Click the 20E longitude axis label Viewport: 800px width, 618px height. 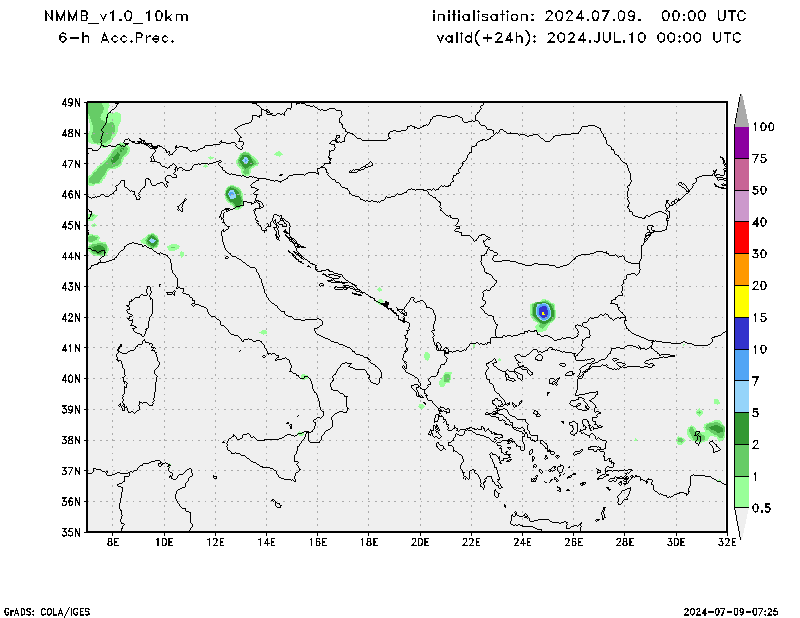(419, 543)
